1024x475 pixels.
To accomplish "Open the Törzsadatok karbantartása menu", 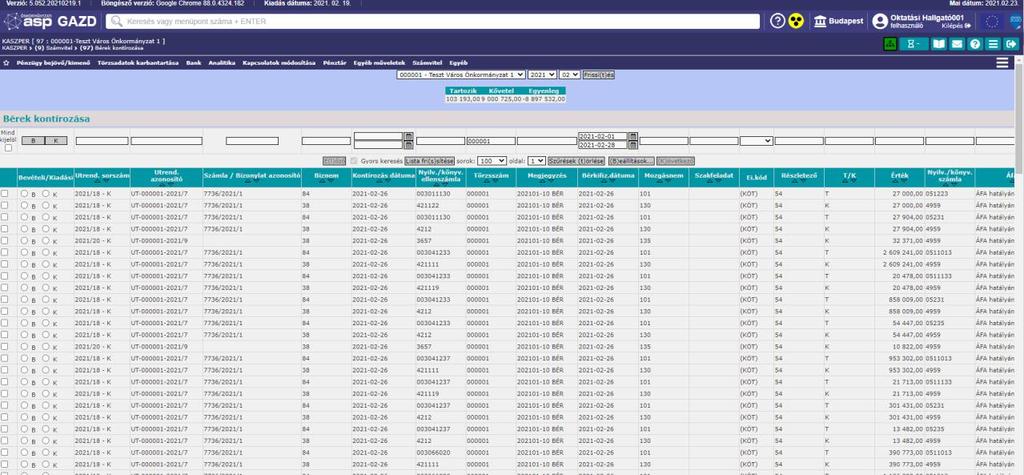I will [x=138, y=63].
